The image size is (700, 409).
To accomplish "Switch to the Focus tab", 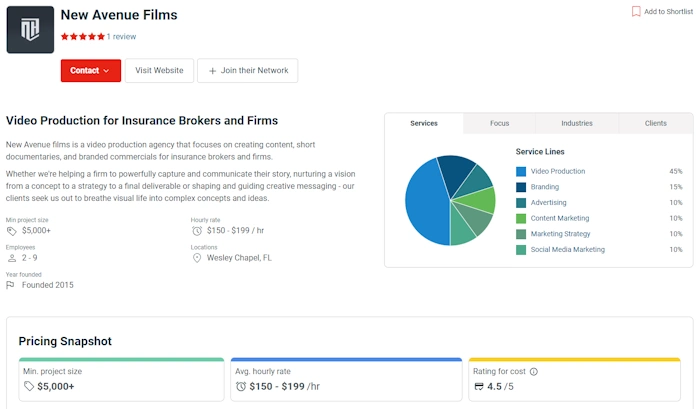I will coord(499,123).
